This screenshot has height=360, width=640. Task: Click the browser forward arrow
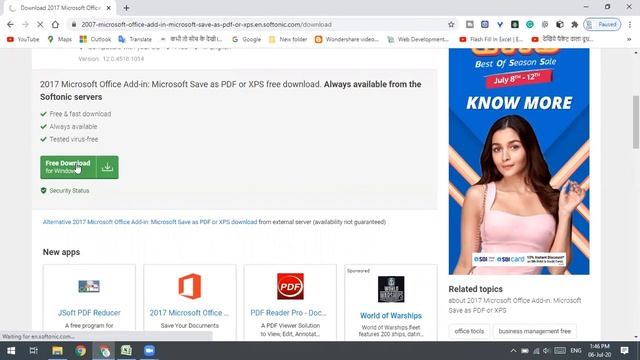(x=25, y=24)
